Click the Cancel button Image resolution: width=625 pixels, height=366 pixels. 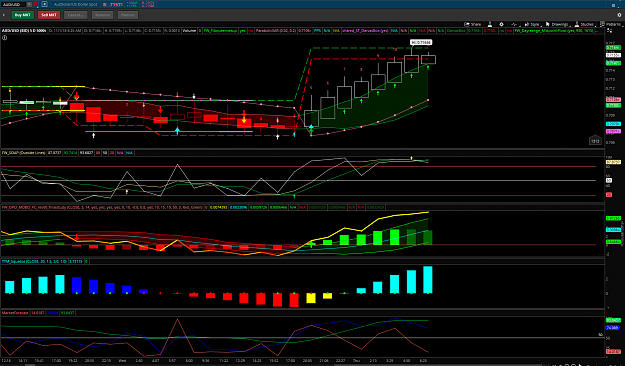[75, 15]
